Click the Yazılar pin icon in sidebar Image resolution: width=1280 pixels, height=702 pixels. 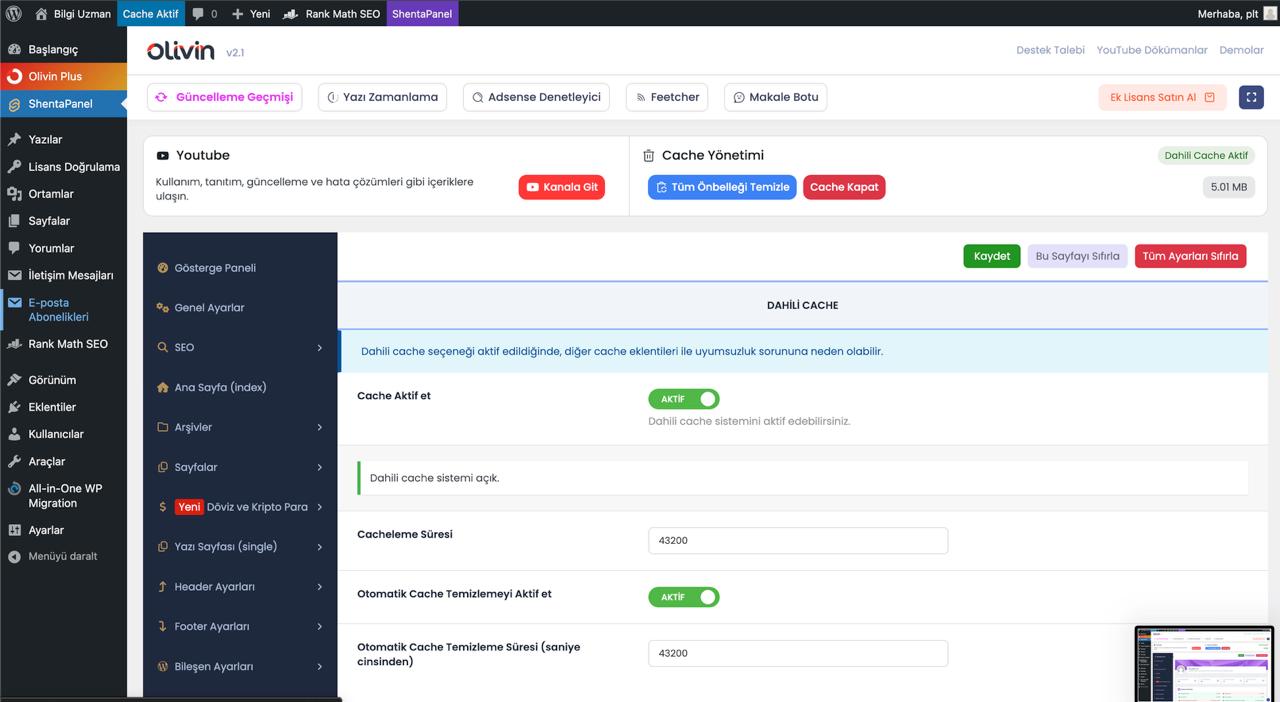point(14,139)
